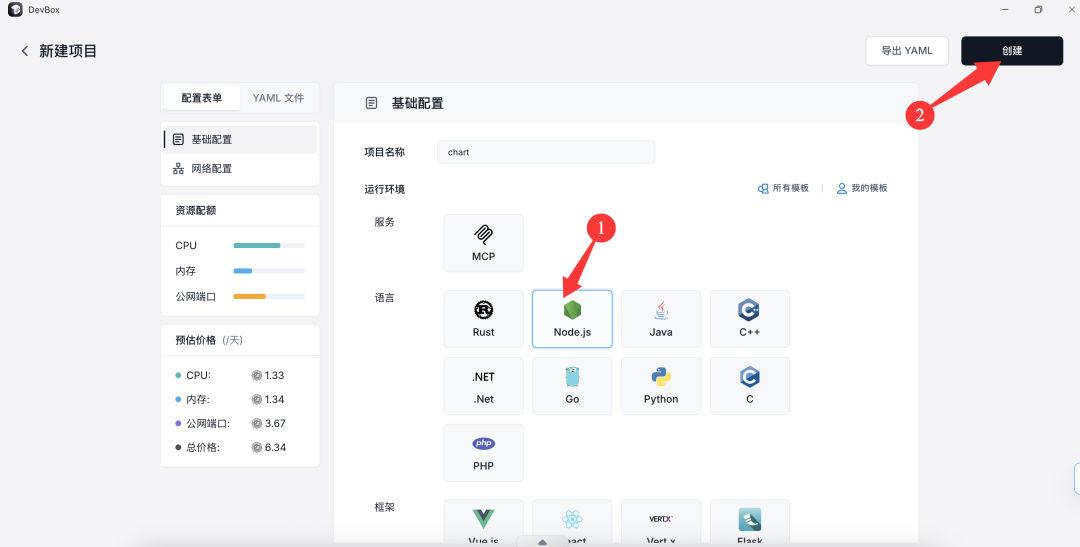This screenshot has width=1080, height=547.
Task: Click the 所有模板 templates icon
Action: click(763, 188)
